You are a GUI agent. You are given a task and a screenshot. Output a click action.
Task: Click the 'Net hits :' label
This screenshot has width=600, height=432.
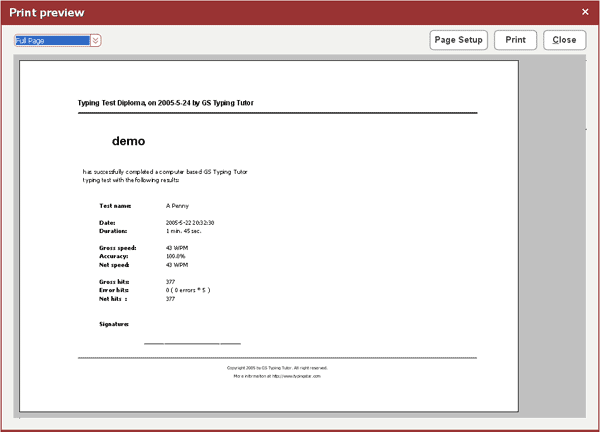coord(113,299)
